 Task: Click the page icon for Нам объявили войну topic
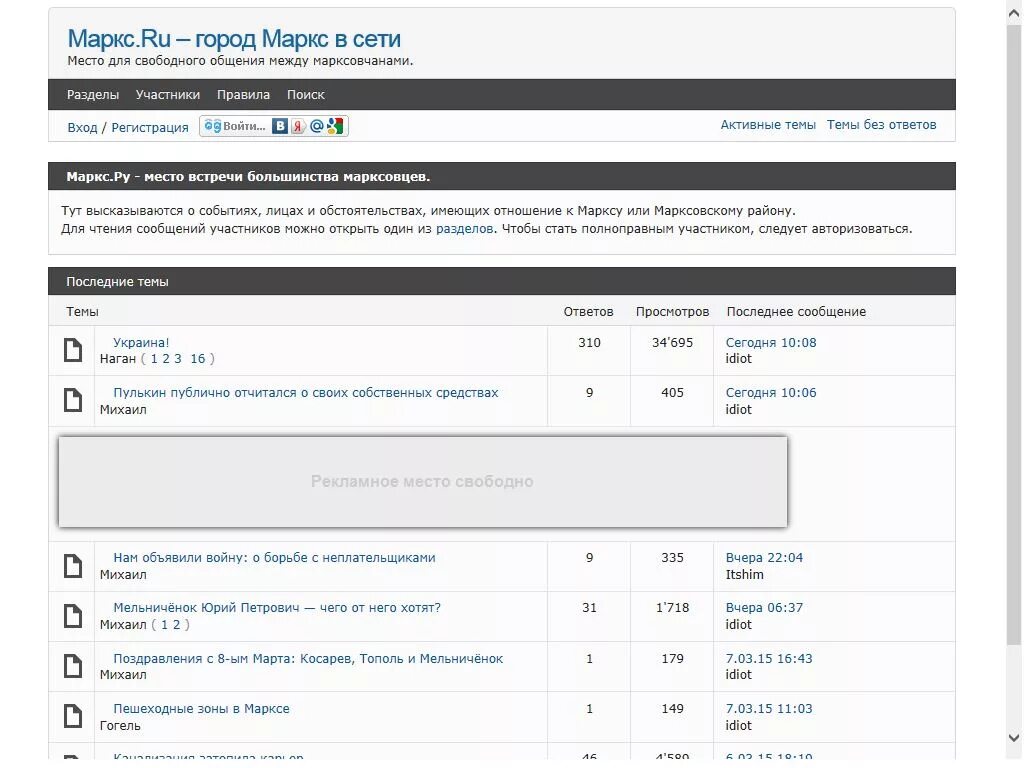(x=73, y=566)
